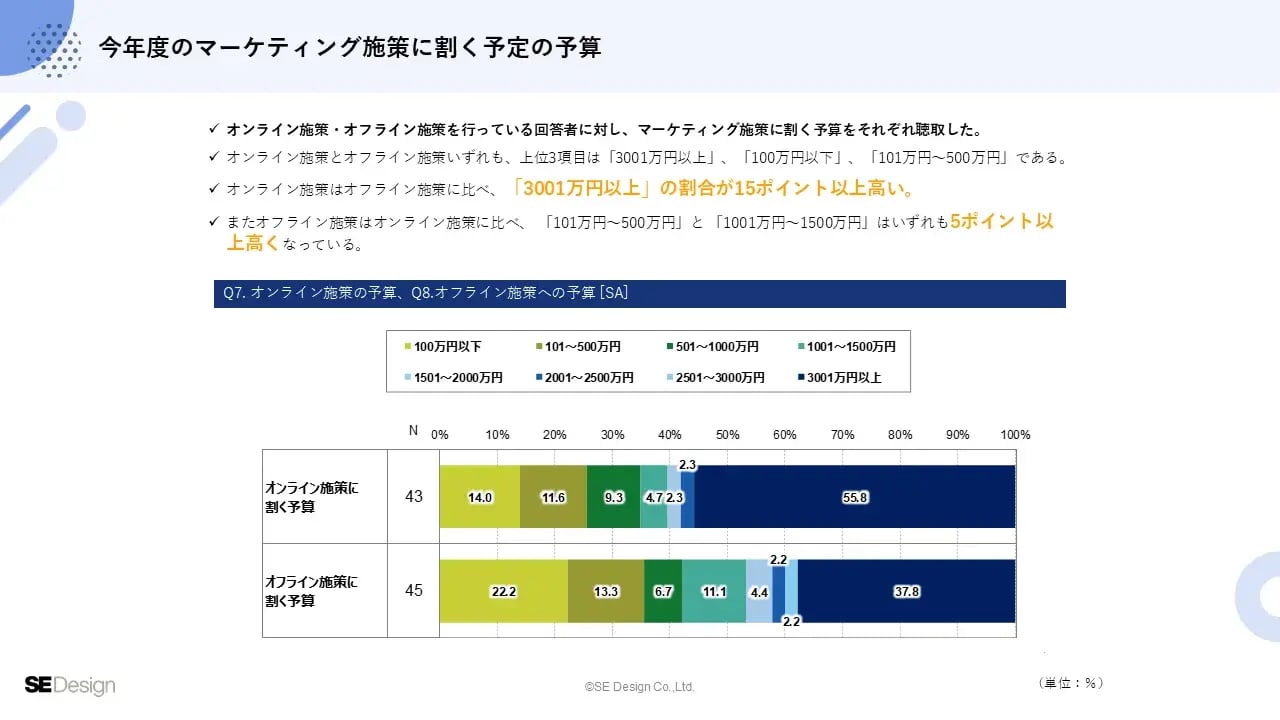
Task: Click the 80% axis label
Action: point(900,435)
